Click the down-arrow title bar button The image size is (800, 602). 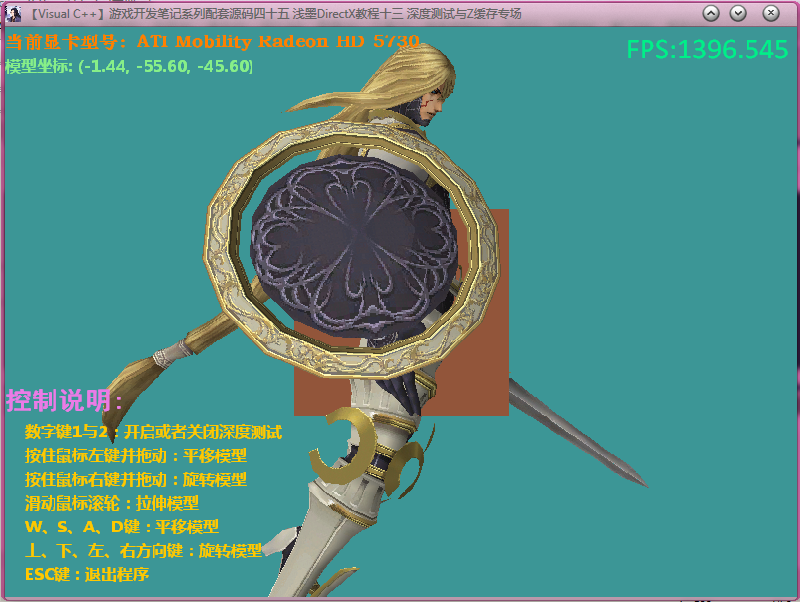coord(738,13)
